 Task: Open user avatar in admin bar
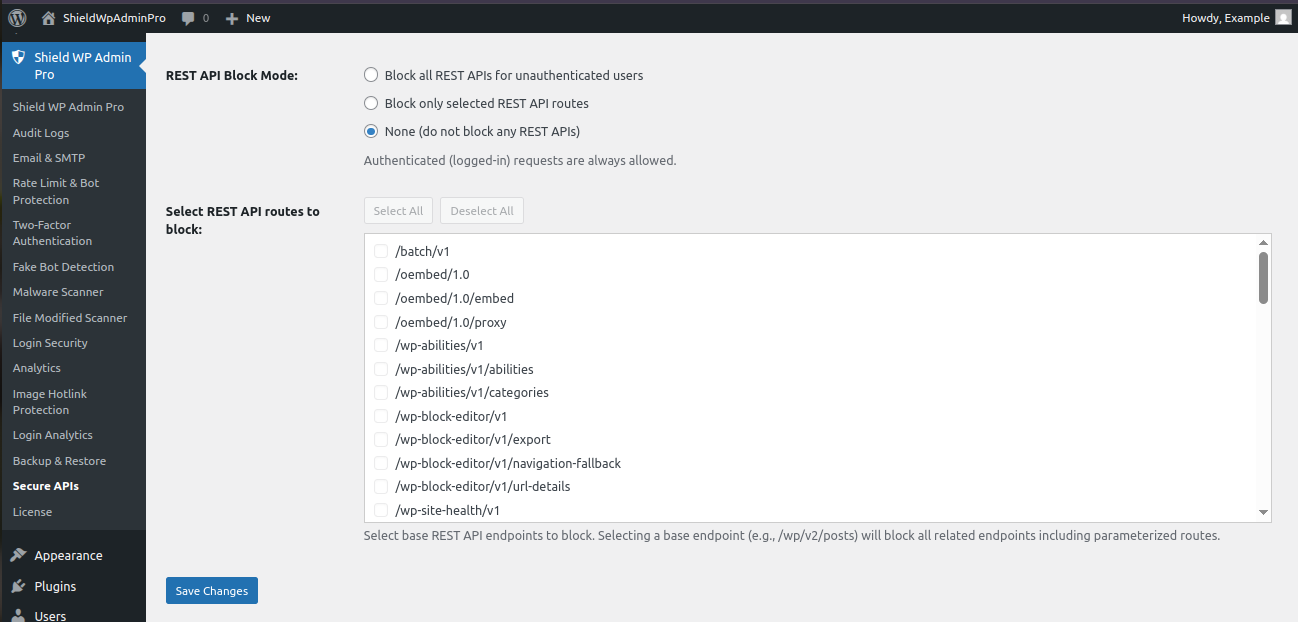pos(1283,18)
